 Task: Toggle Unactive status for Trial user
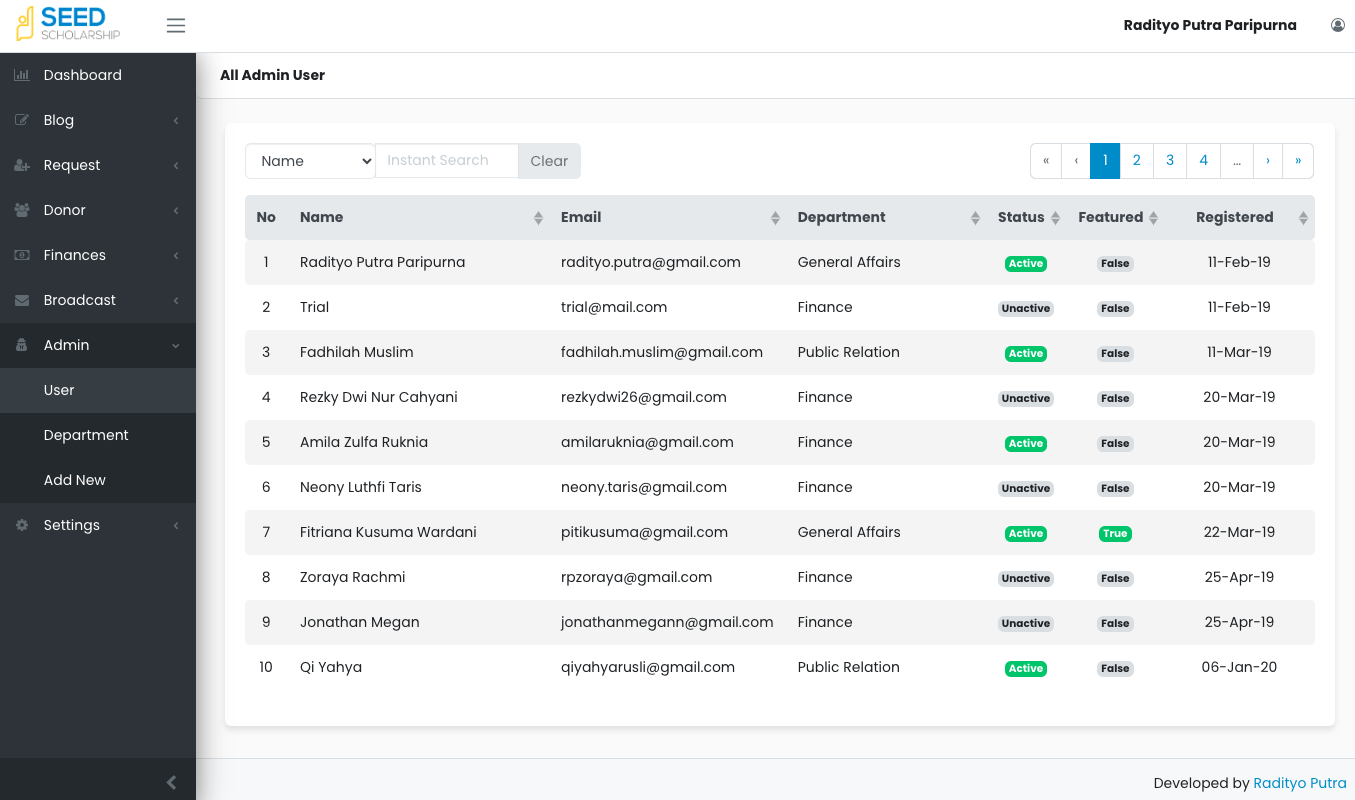(1026, 309)
